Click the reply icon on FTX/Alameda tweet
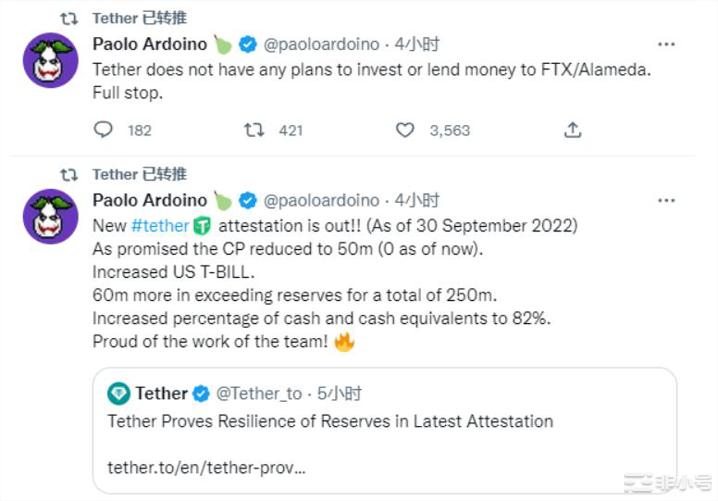Image resolution: width=718 pixels, height=501 pixels. [103, 130]
